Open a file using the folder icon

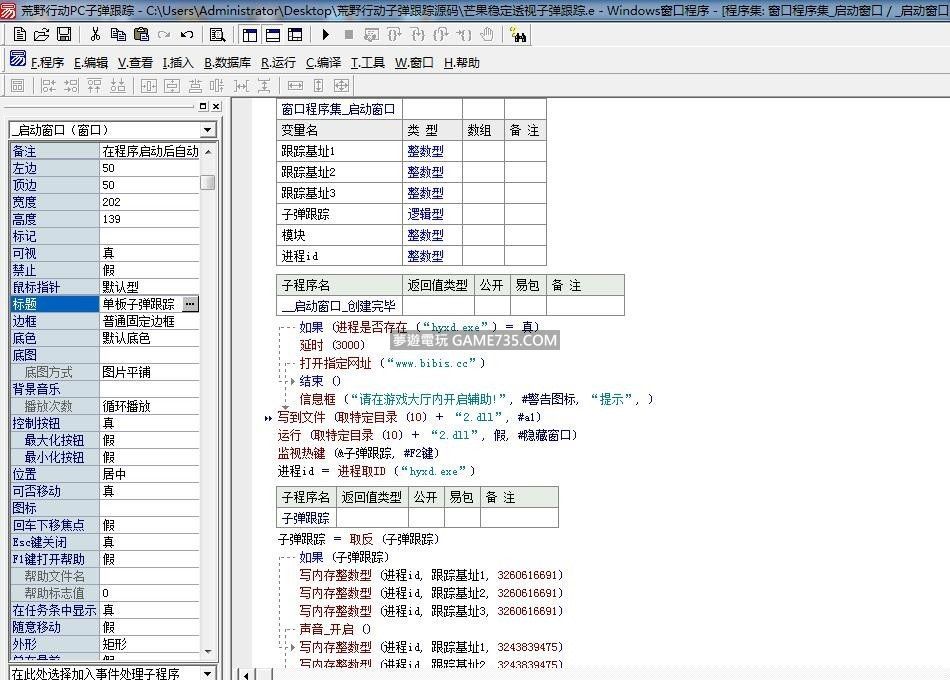tap(42, 35)
